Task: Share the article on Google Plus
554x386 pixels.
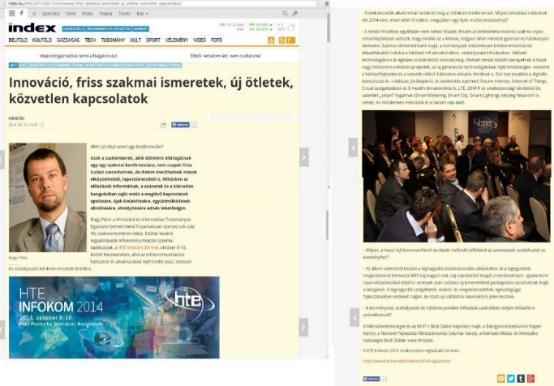Action: click(531, 379)
